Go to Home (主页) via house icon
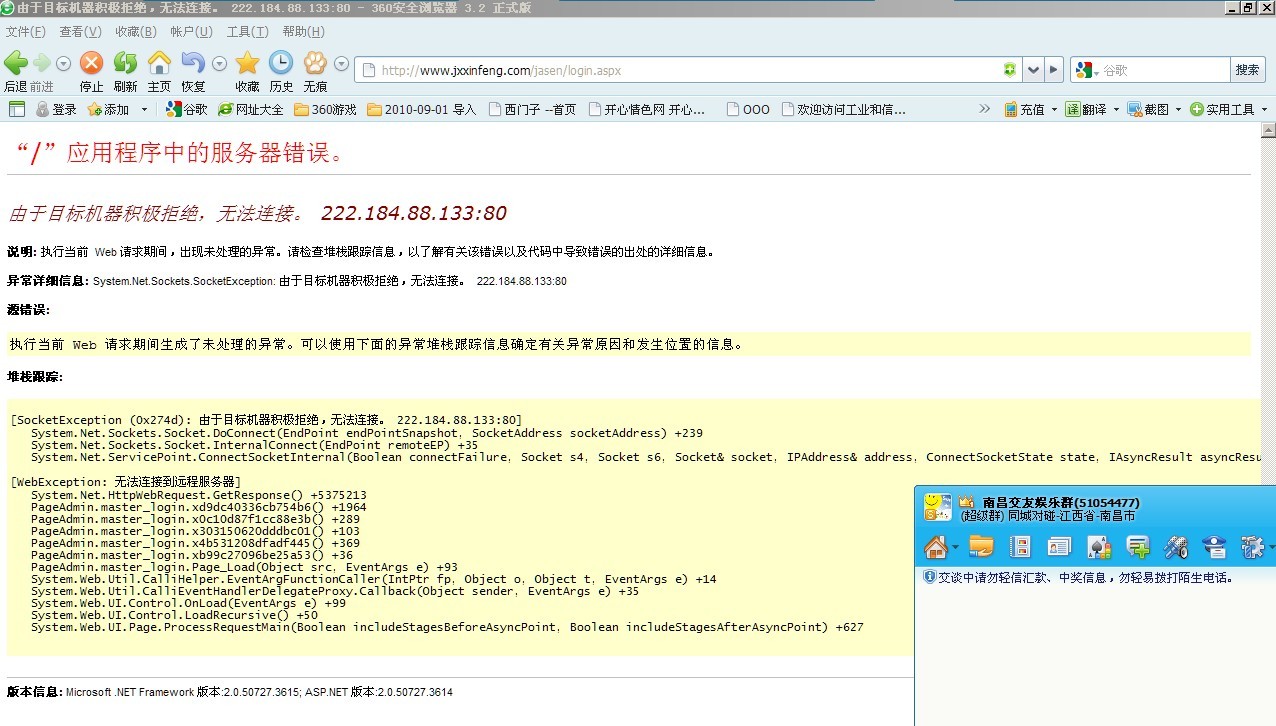 (x=159, y=64)
